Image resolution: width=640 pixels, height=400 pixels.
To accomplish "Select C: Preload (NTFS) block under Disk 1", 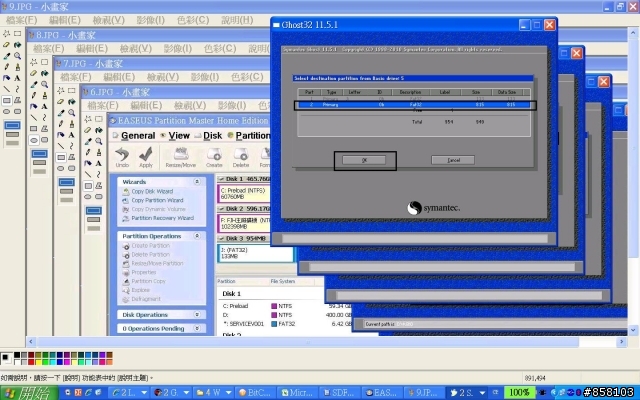I will (x=244, y=193).
